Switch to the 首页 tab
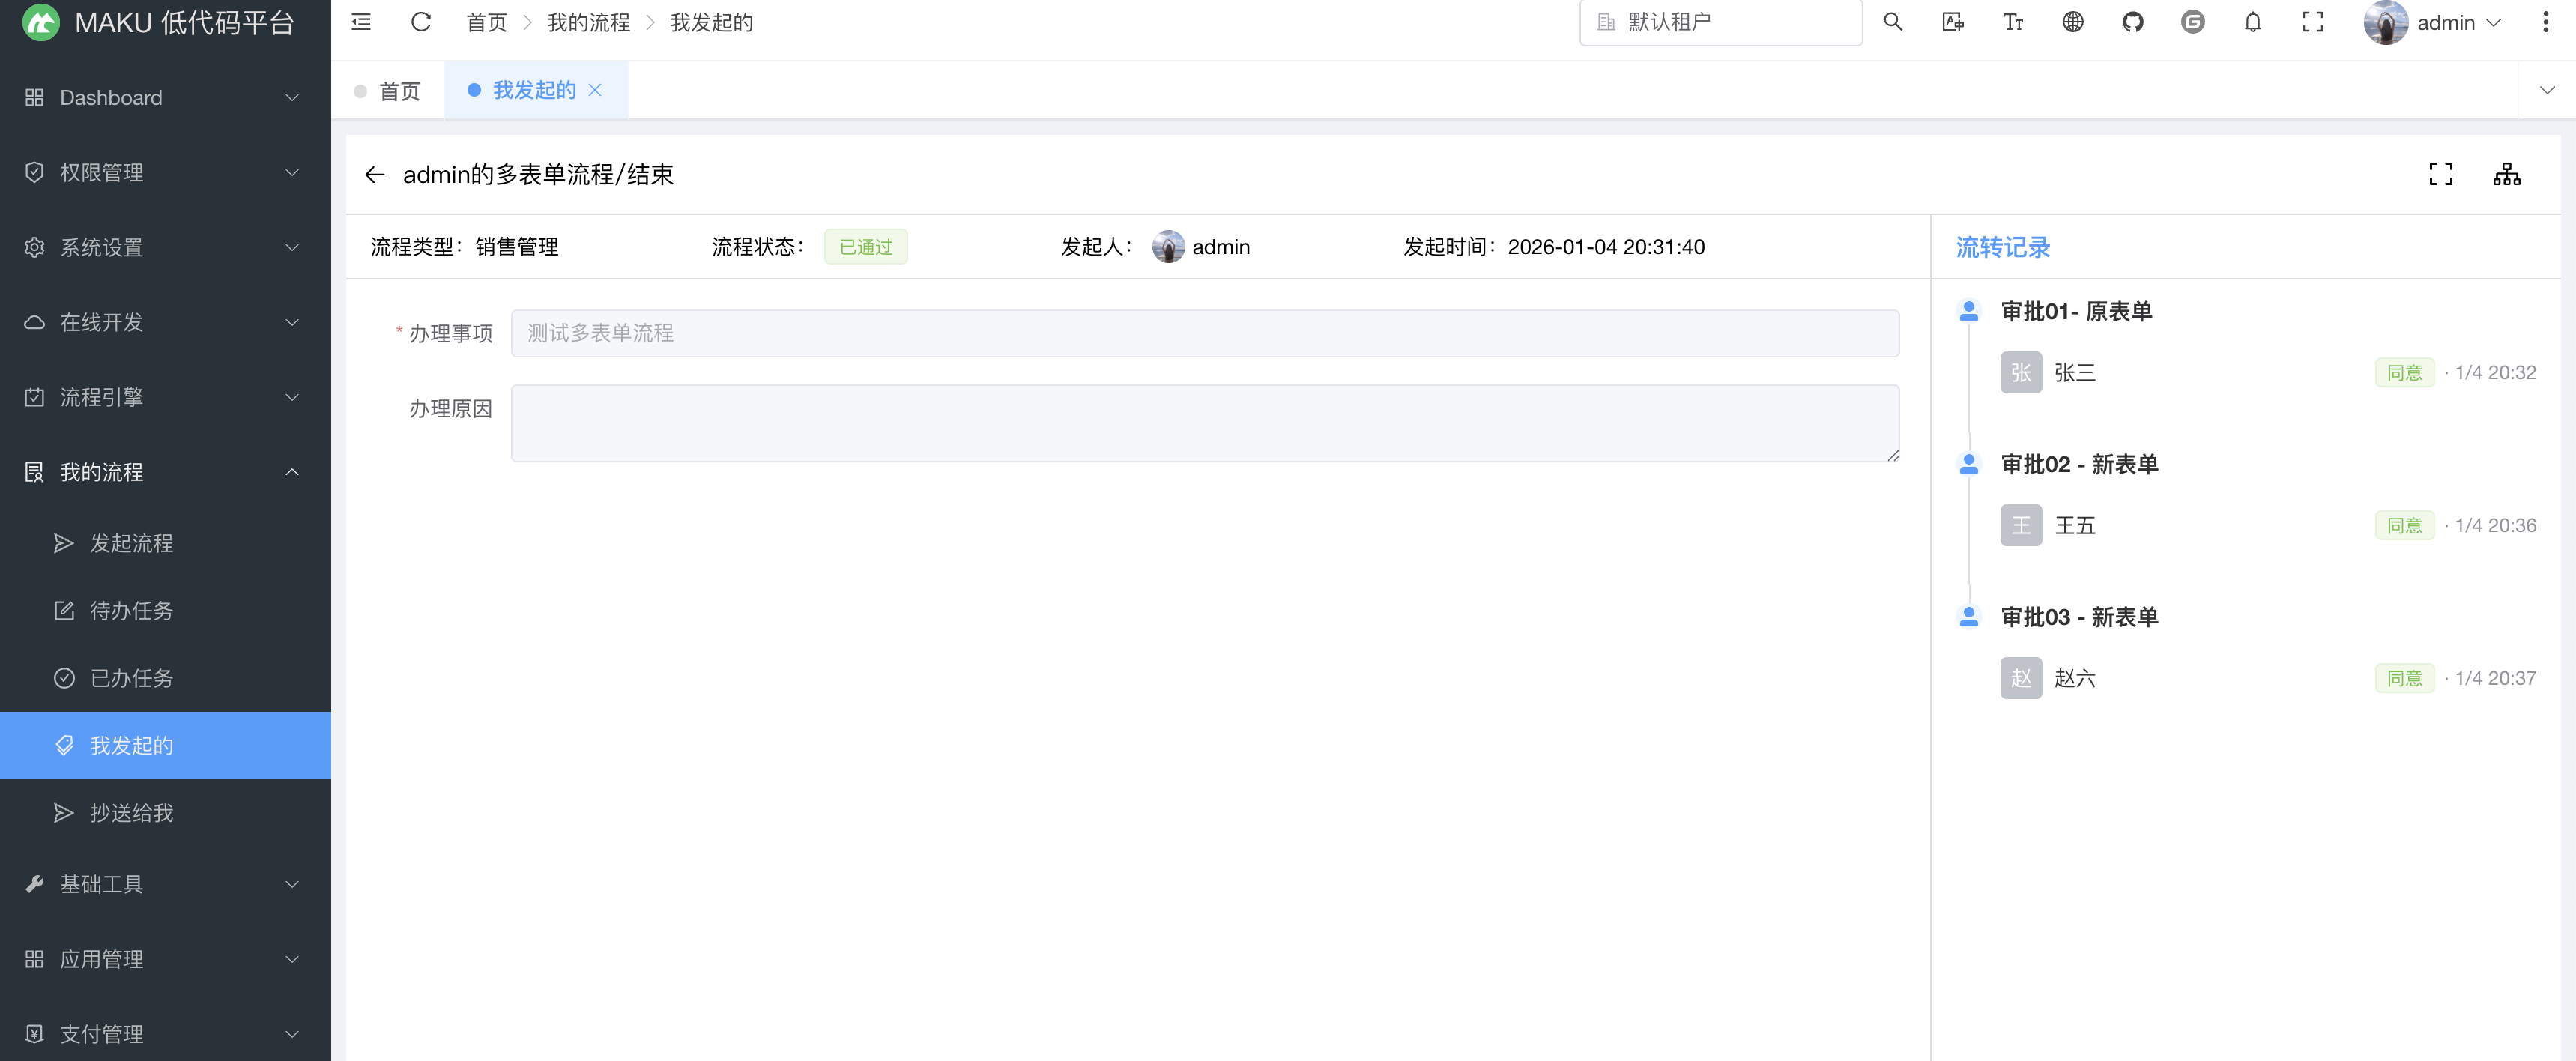This screenshot has height=1061, width=2576. (x=388, y=91)
